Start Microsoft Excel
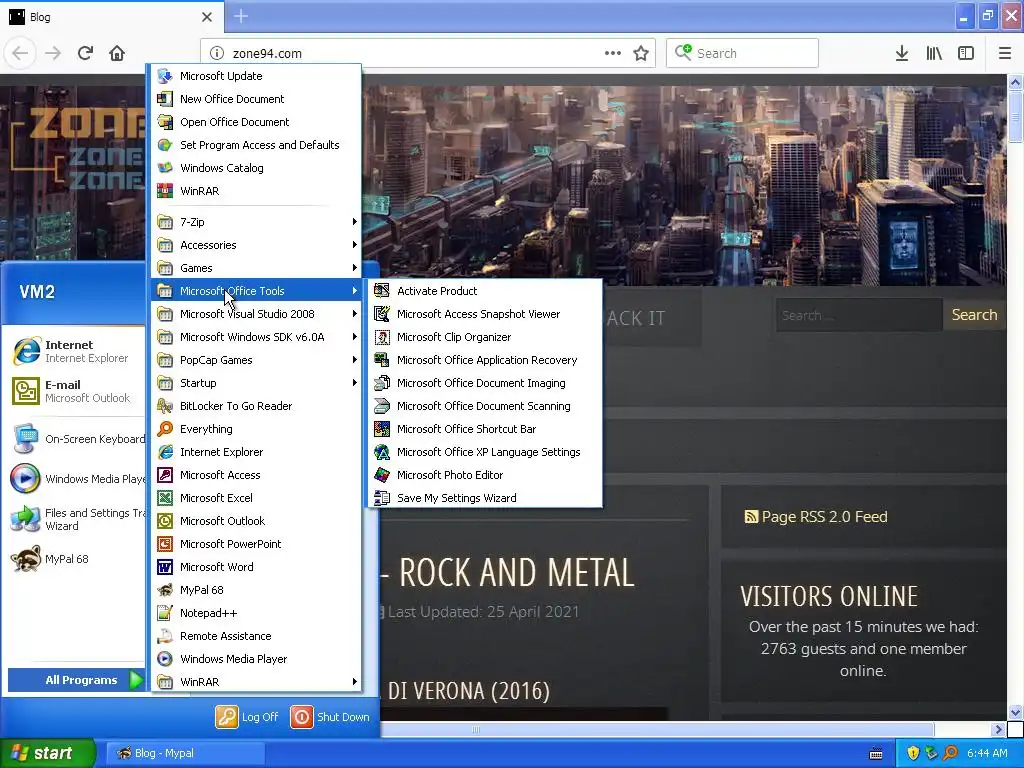The height and width of the screenshot is (768, 1024). point(257,498)
